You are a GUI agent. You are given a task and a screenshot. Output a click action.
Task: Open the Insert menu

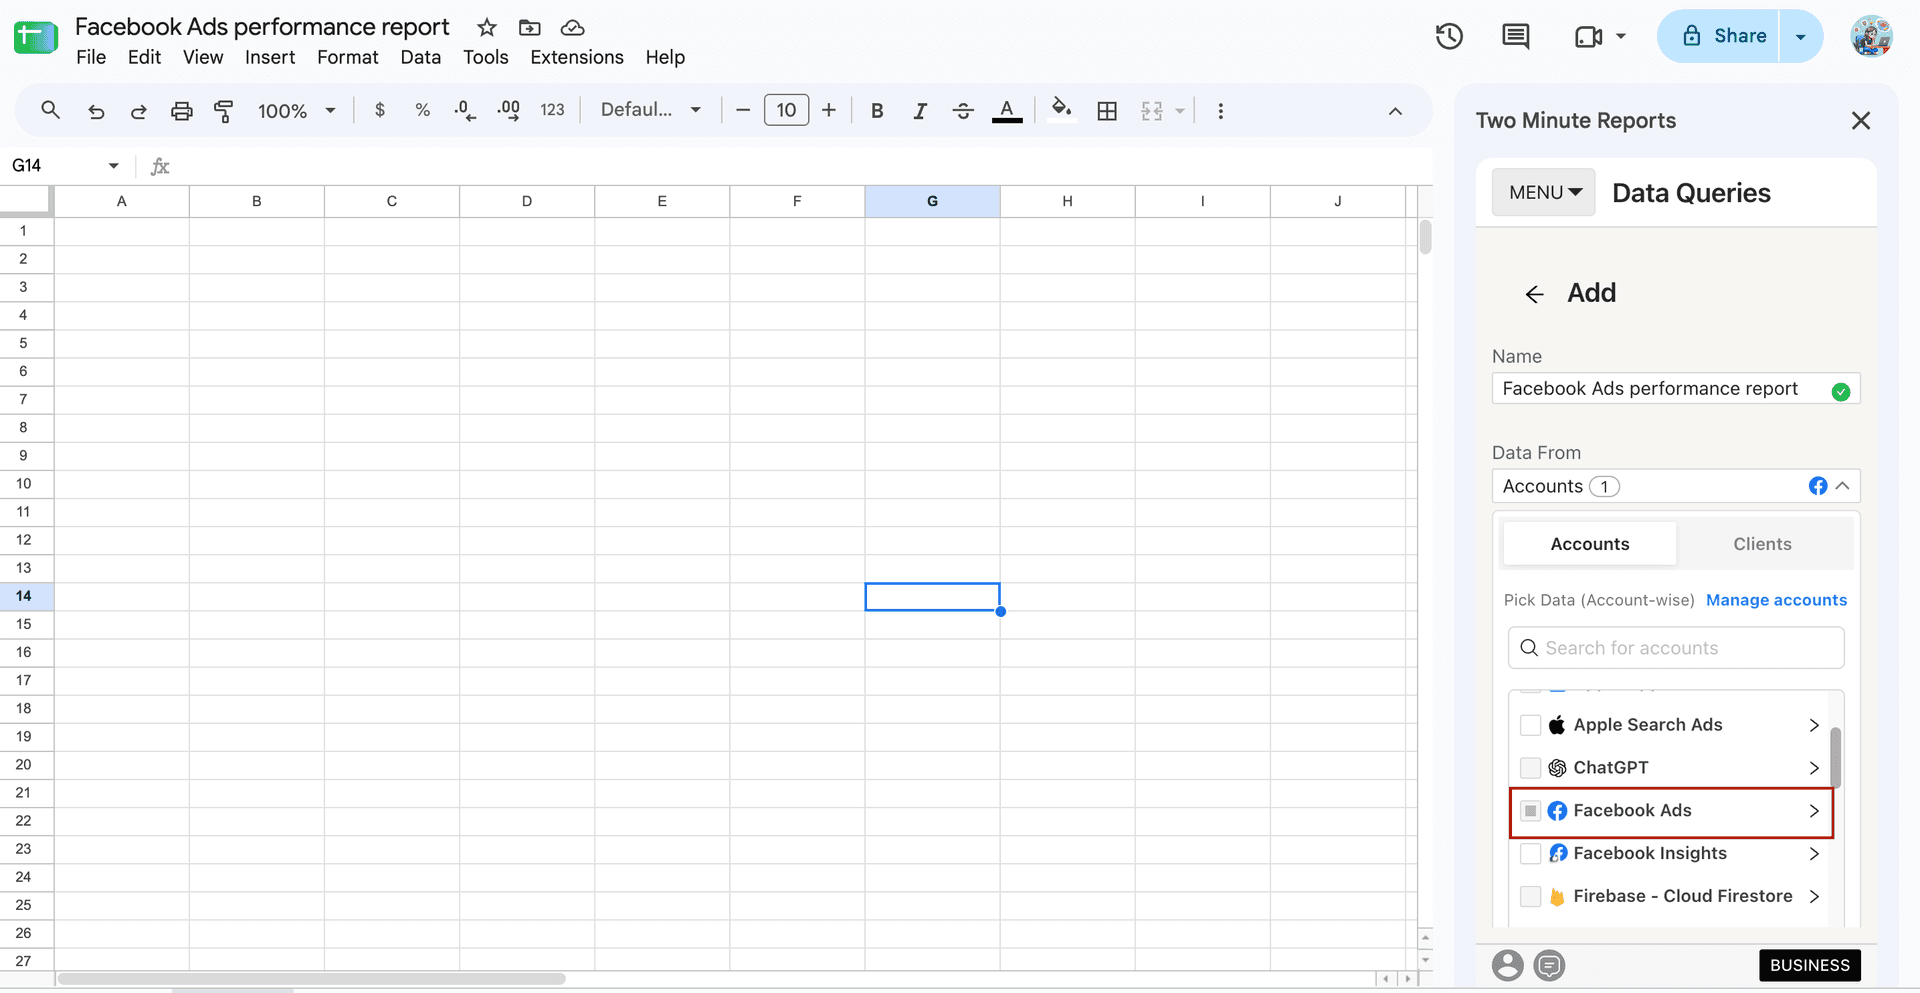[270, 58]
